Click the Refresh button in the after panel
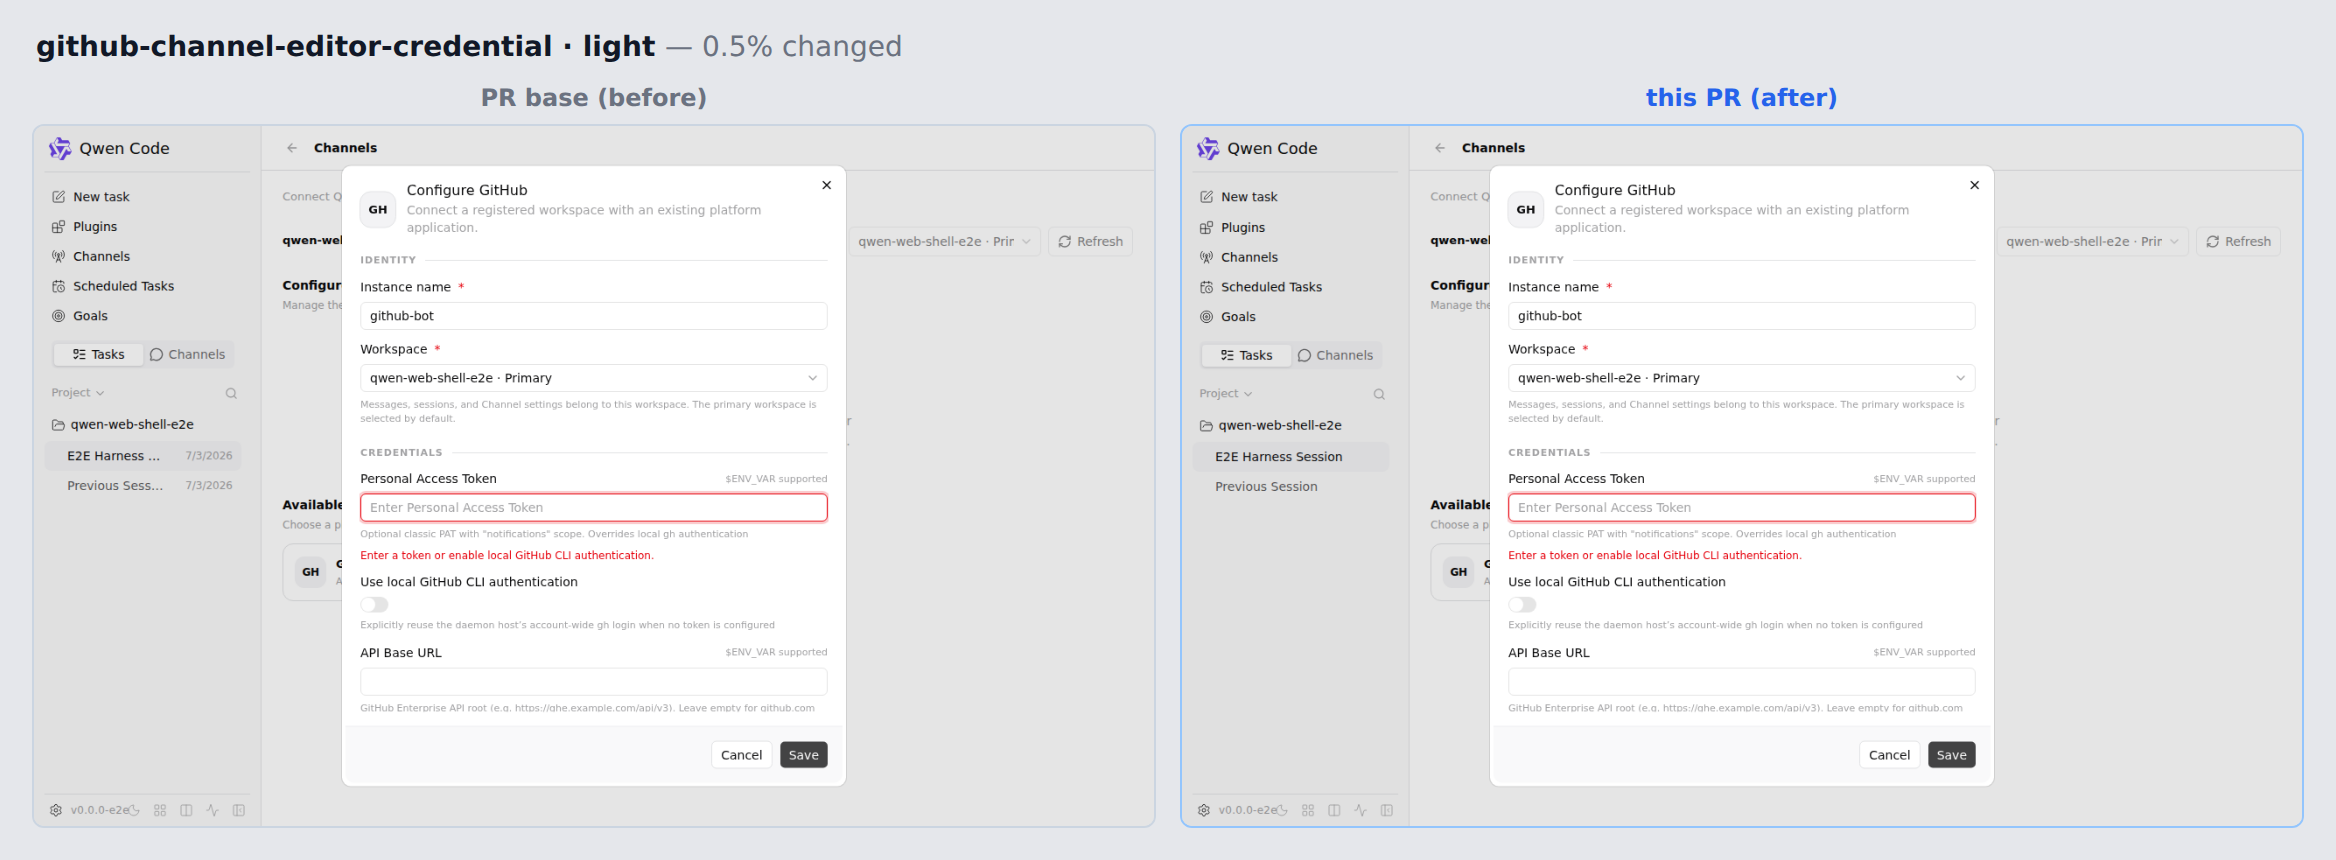Screen dimensions: 2336x860 2239,242
